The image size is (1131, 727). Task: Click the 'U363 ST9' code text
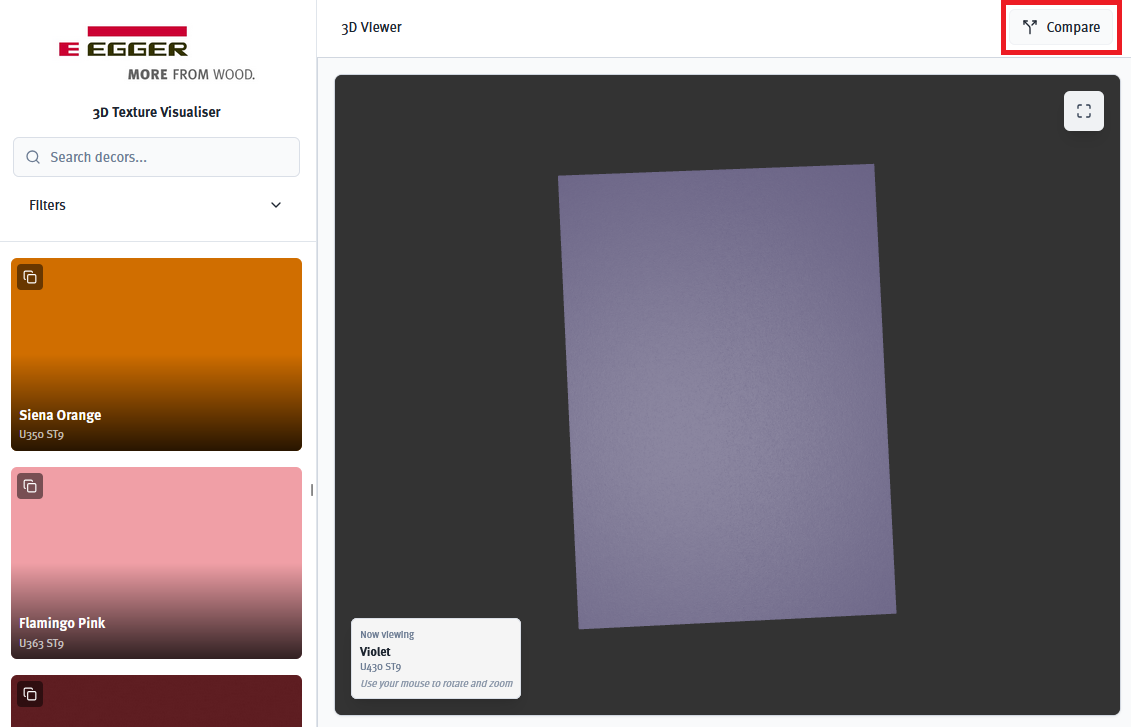tap(42, 643)
